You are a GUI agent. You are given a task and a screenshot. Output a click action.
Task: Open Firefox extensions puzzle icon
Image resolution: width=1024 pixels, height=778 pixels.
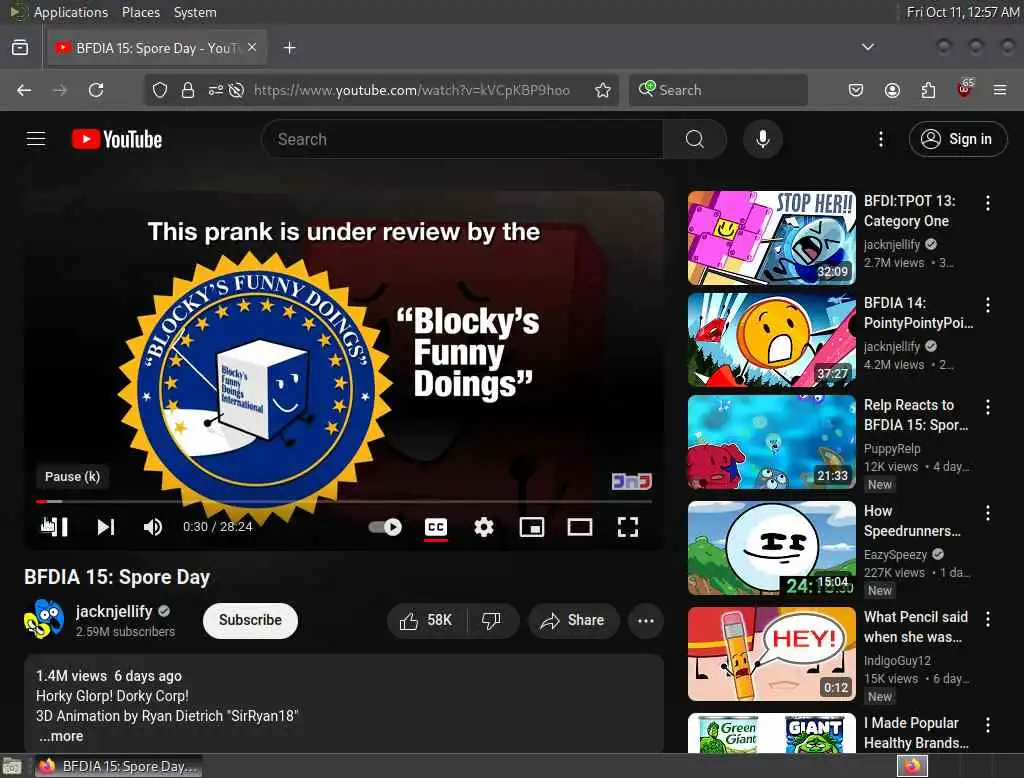click(x=928, y=90)
